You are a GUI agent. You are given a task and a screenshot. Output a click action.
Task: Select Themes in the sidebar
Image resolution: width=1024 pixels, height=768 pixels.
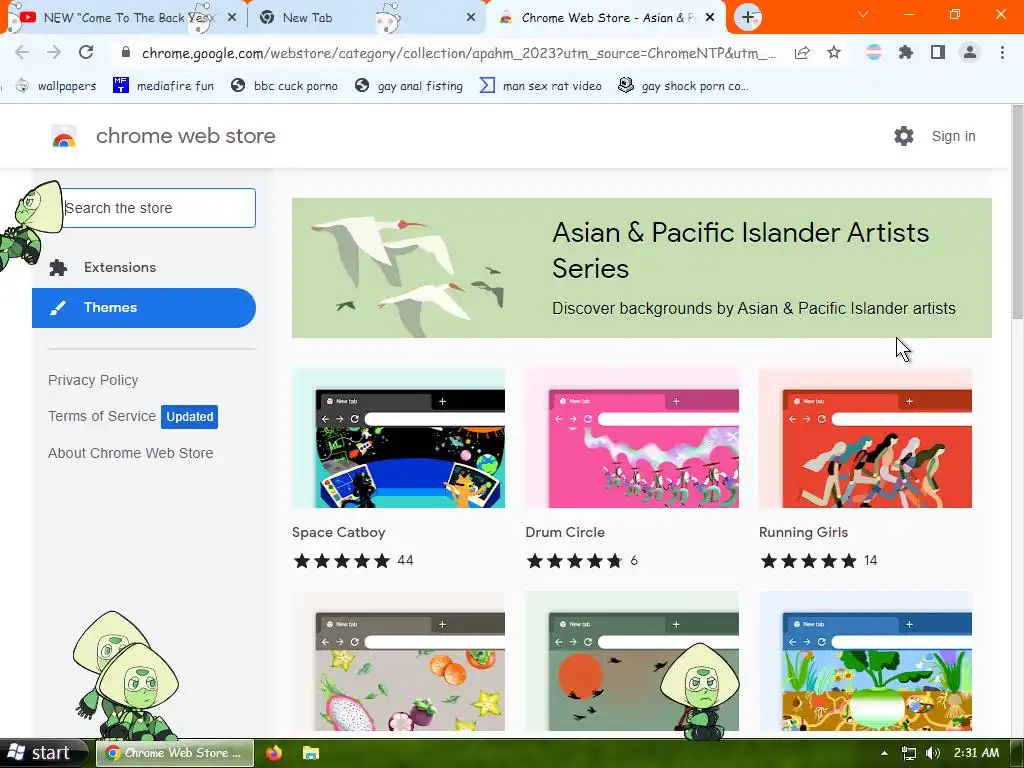coord(144,308)
